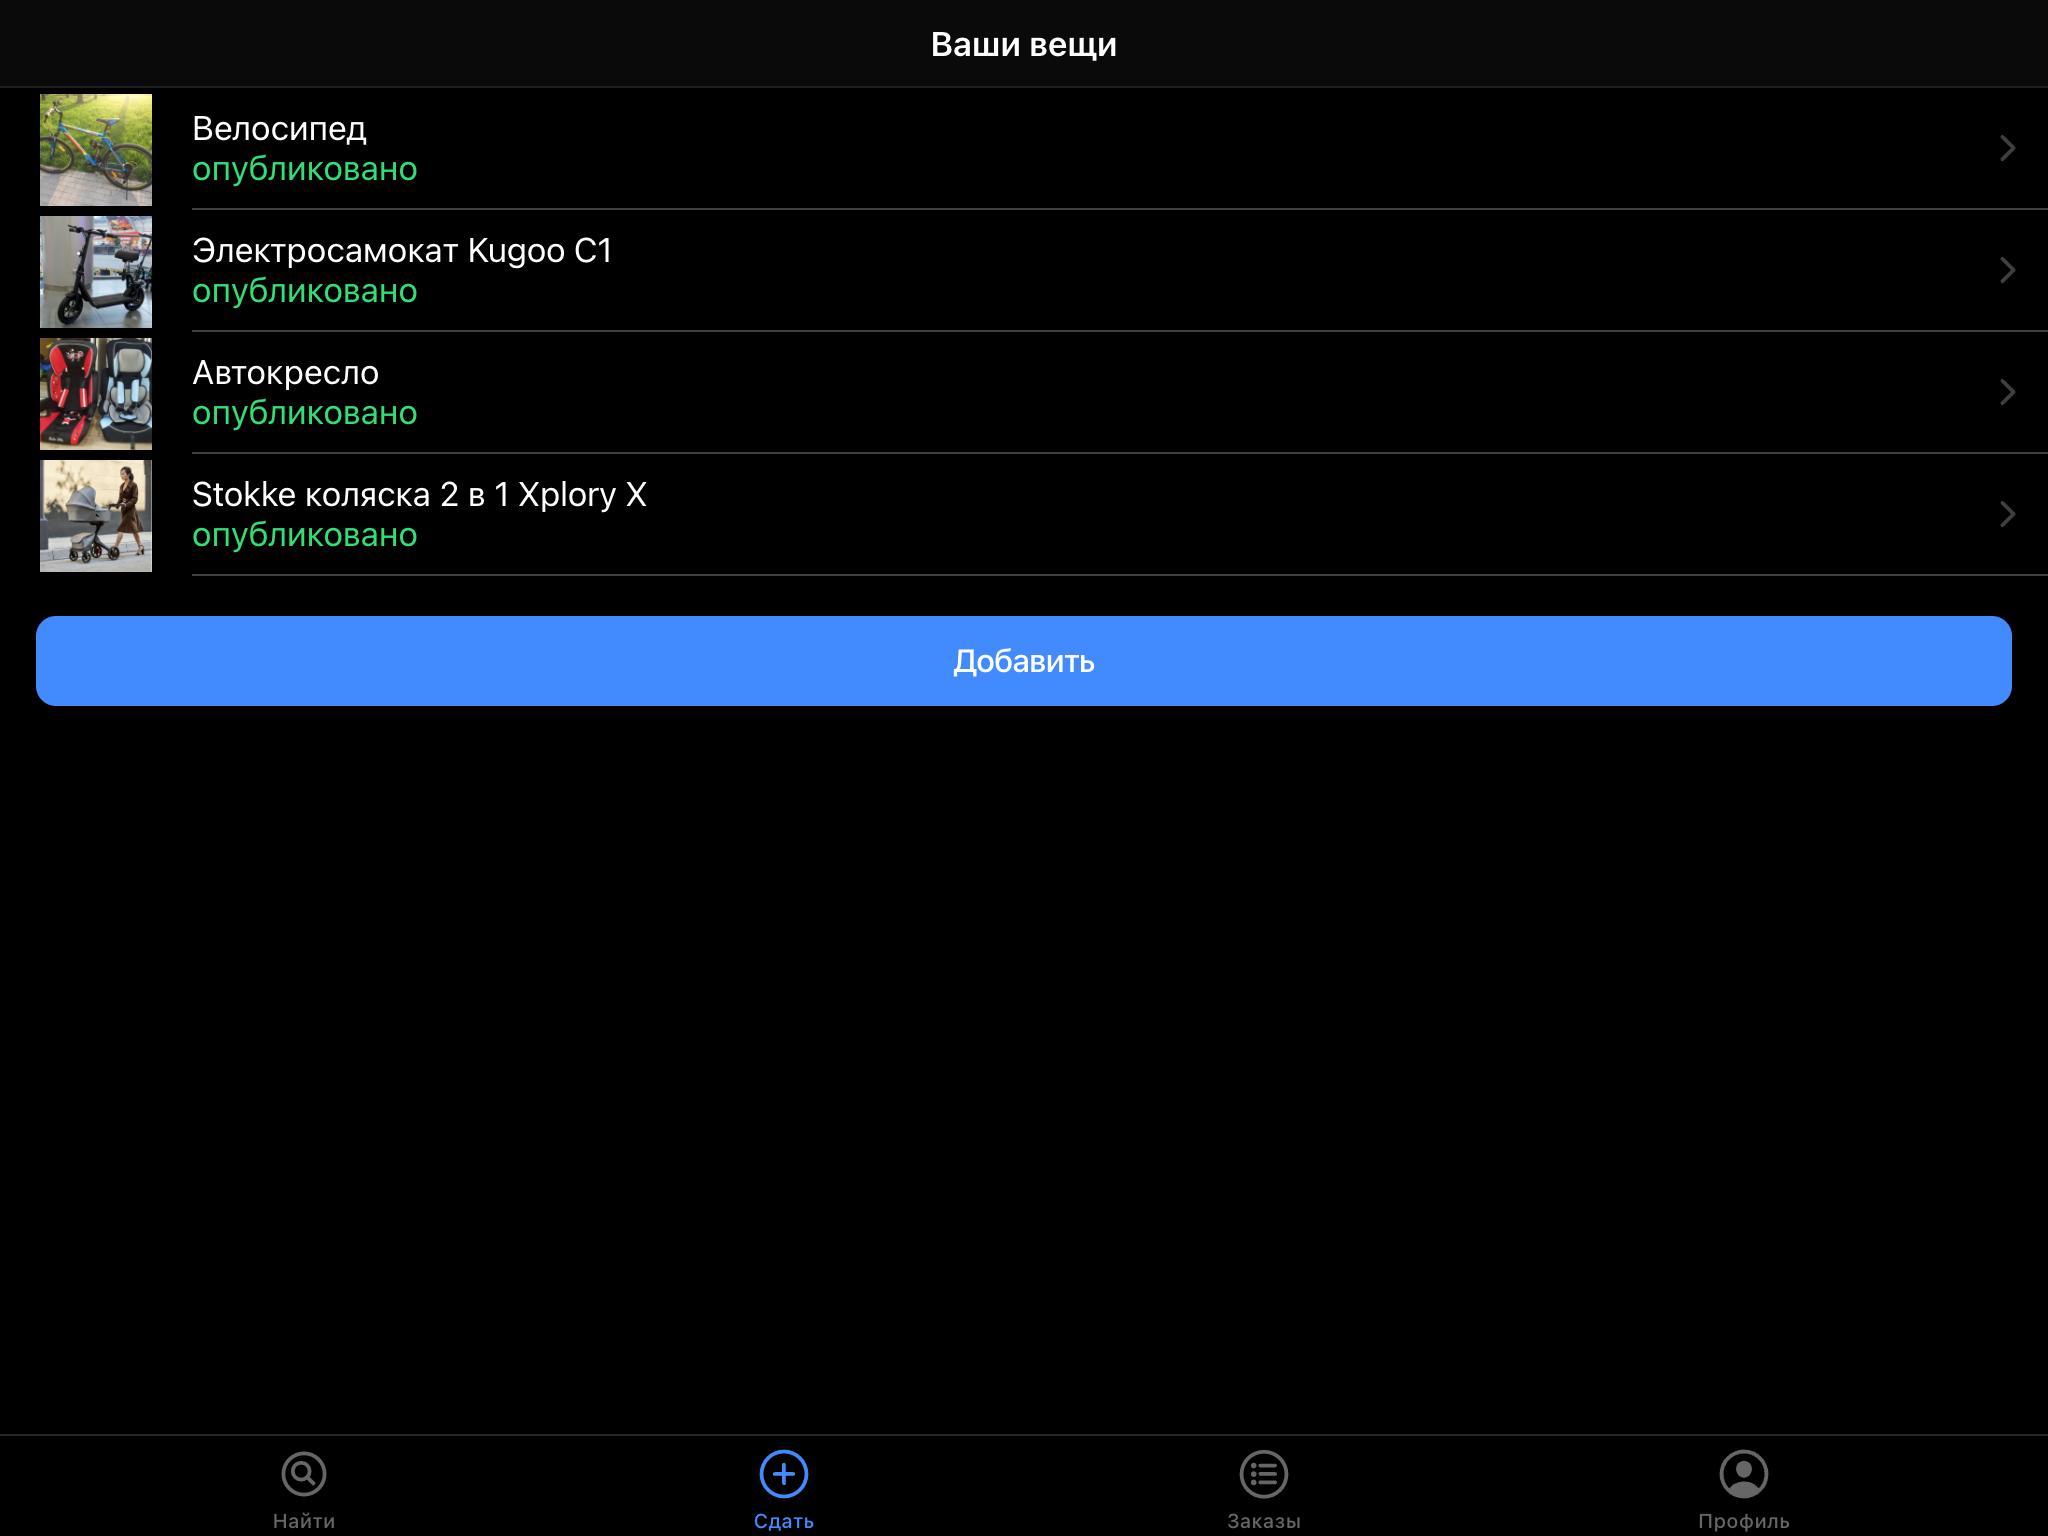Expand the Велосипед row chevron
2048x1536 pixels.
[2007, 148]
